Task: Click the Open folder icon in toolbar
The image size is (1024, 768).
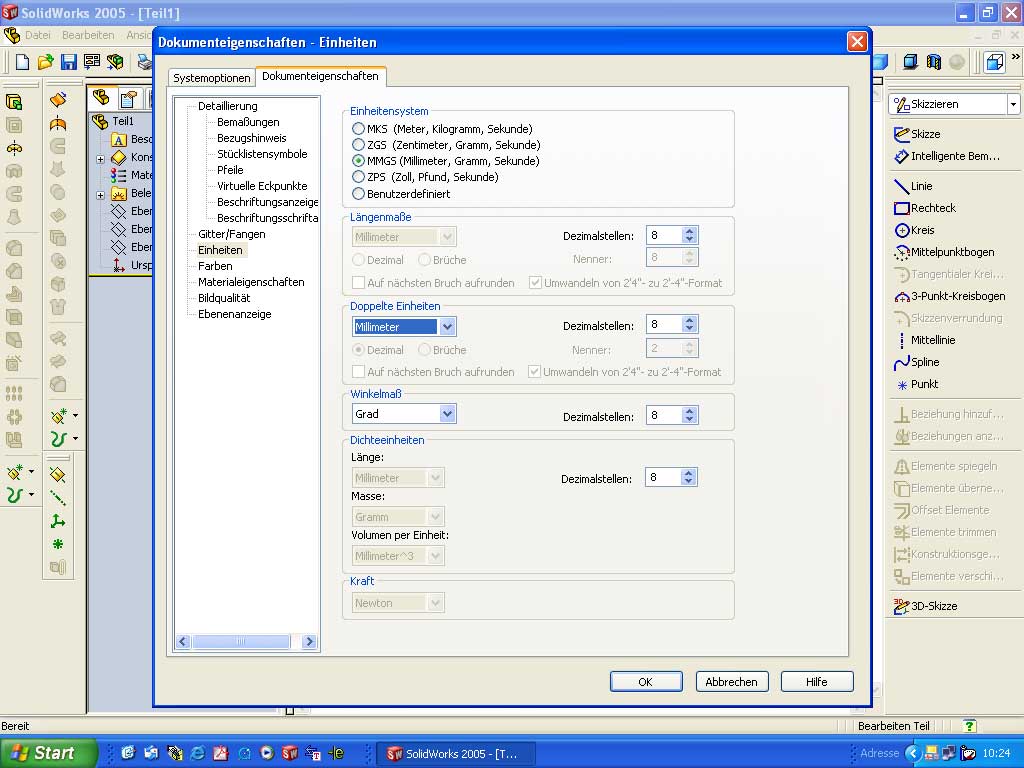Action: [45, 62]
